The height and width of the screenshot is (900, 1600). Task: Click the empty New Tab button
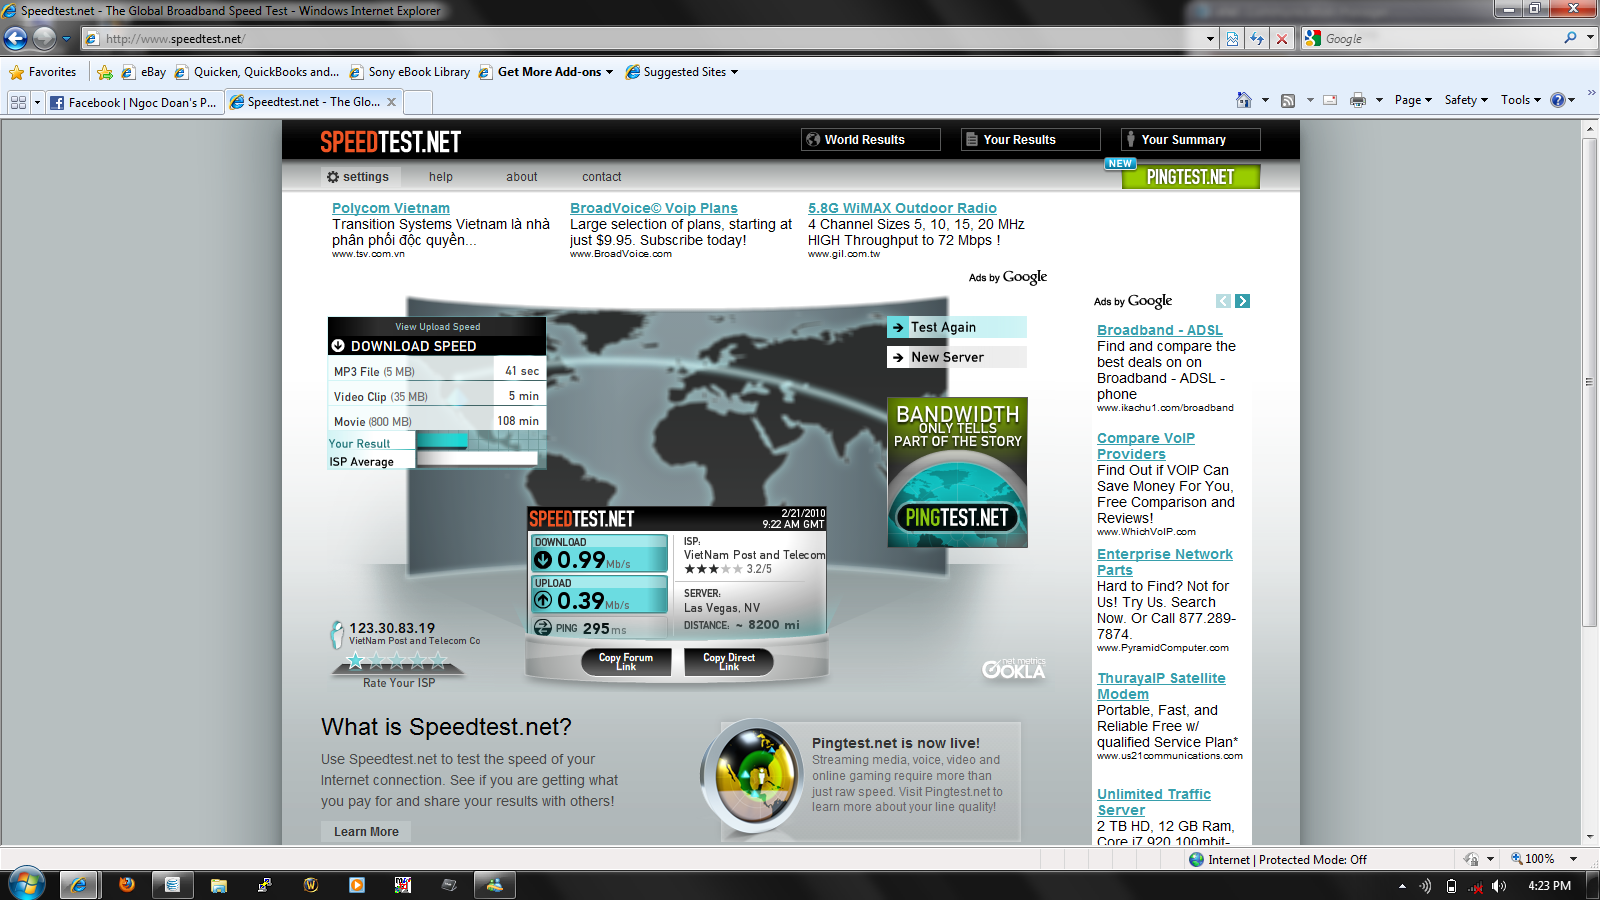click(x=418, y=102)
